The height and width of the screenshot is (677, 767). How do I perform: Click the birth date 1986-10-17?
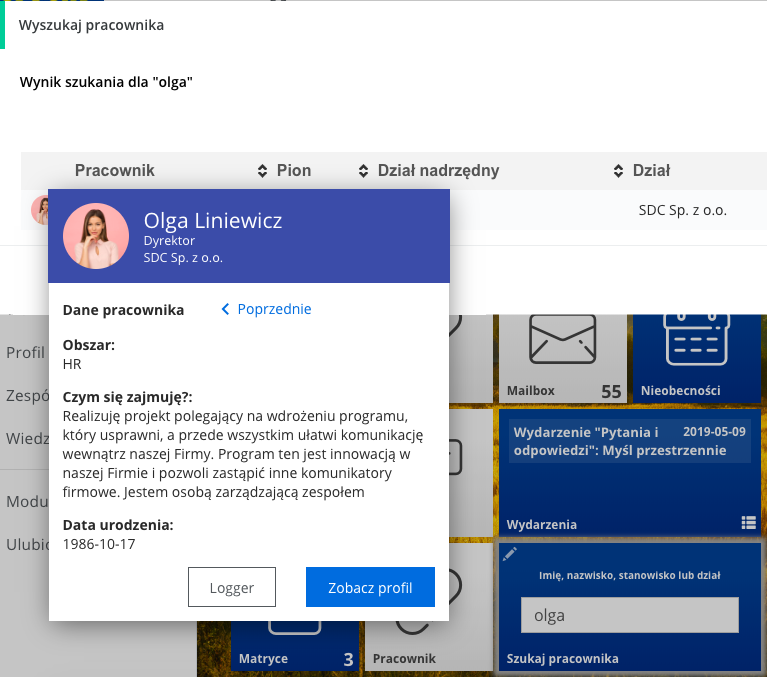99,544
